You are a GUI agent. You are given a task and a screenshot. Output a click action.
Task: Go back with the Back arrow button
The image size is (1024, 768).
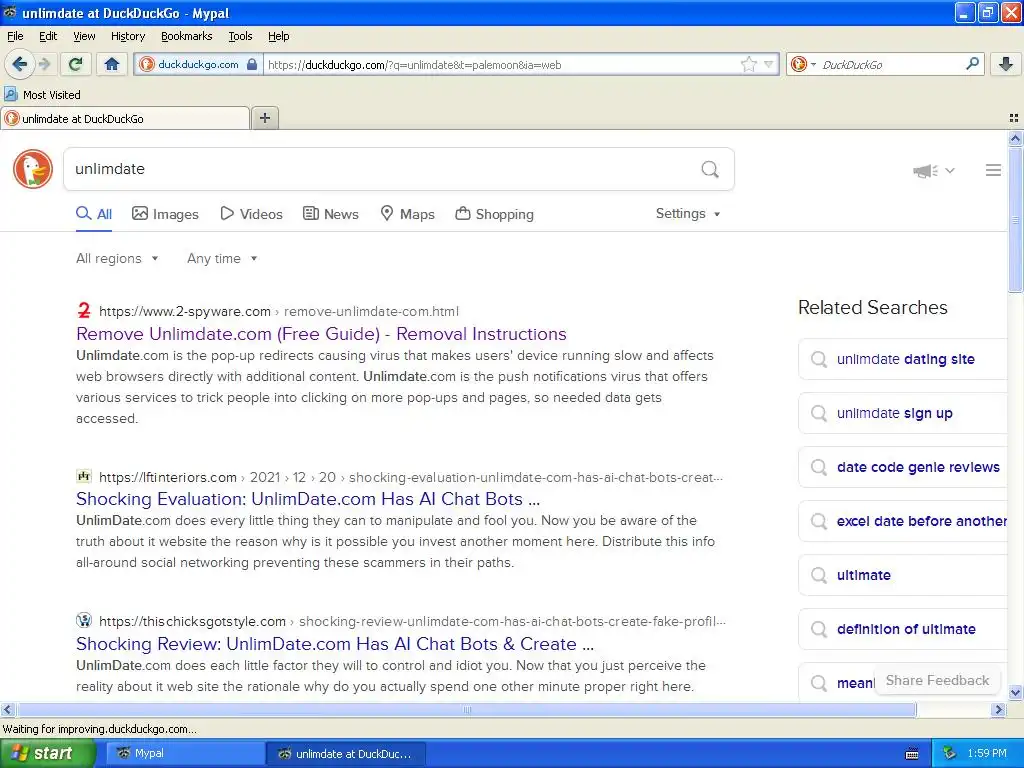tap(19, 64)
